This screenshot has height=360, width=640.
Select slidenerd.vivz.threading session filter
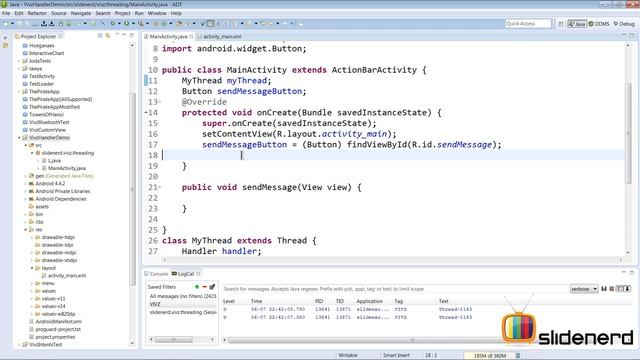[x=182, y=312]
